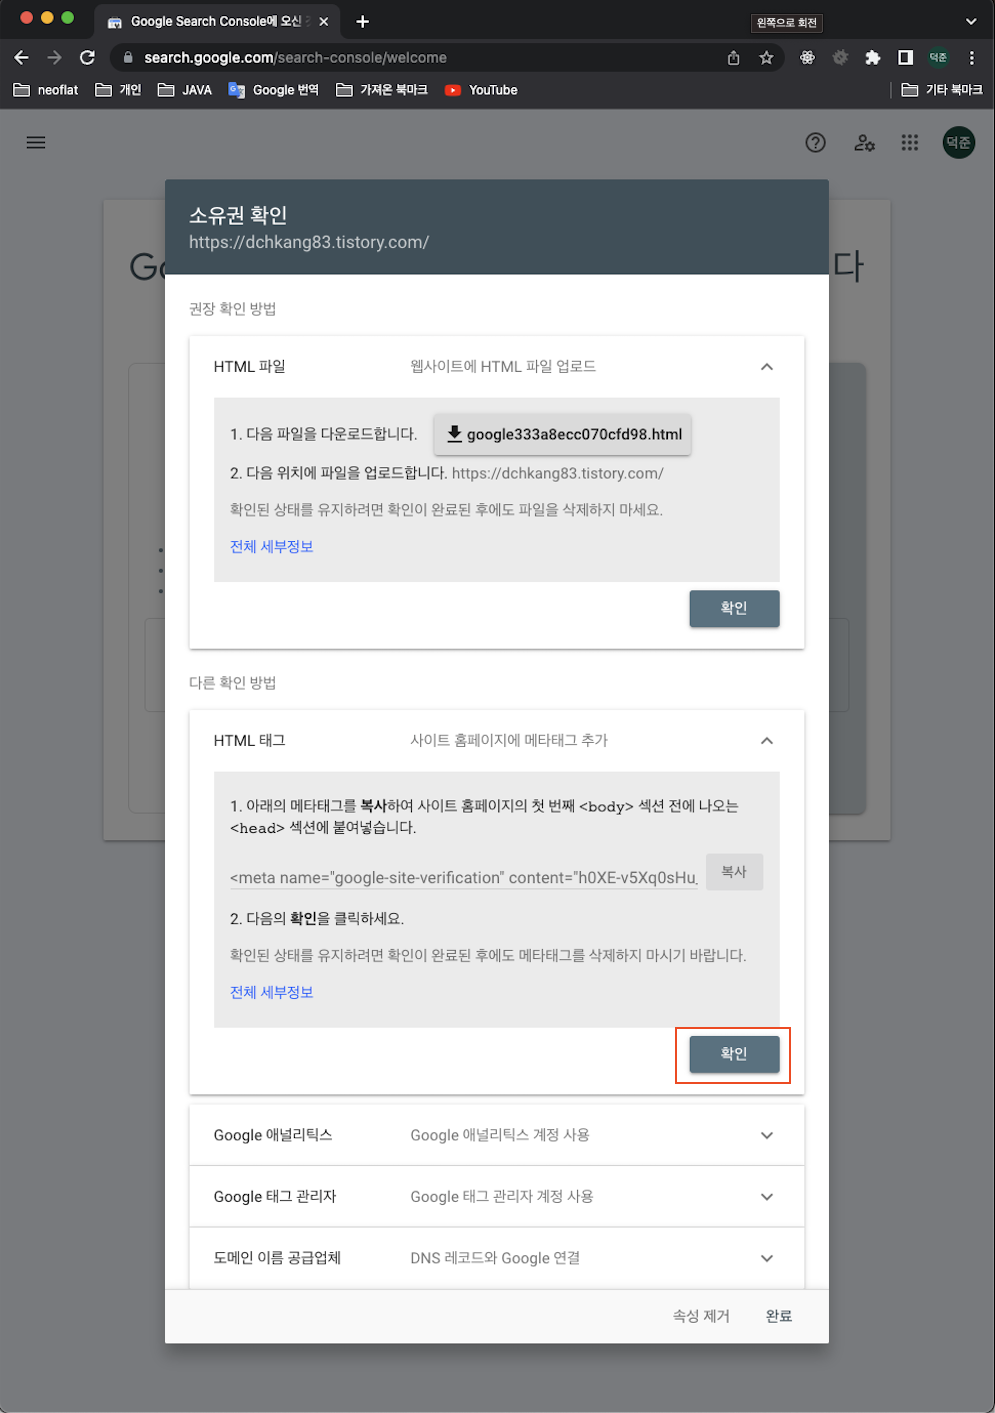
Task: Open the Chrome three-dot menu
Action: pos(971,58)
